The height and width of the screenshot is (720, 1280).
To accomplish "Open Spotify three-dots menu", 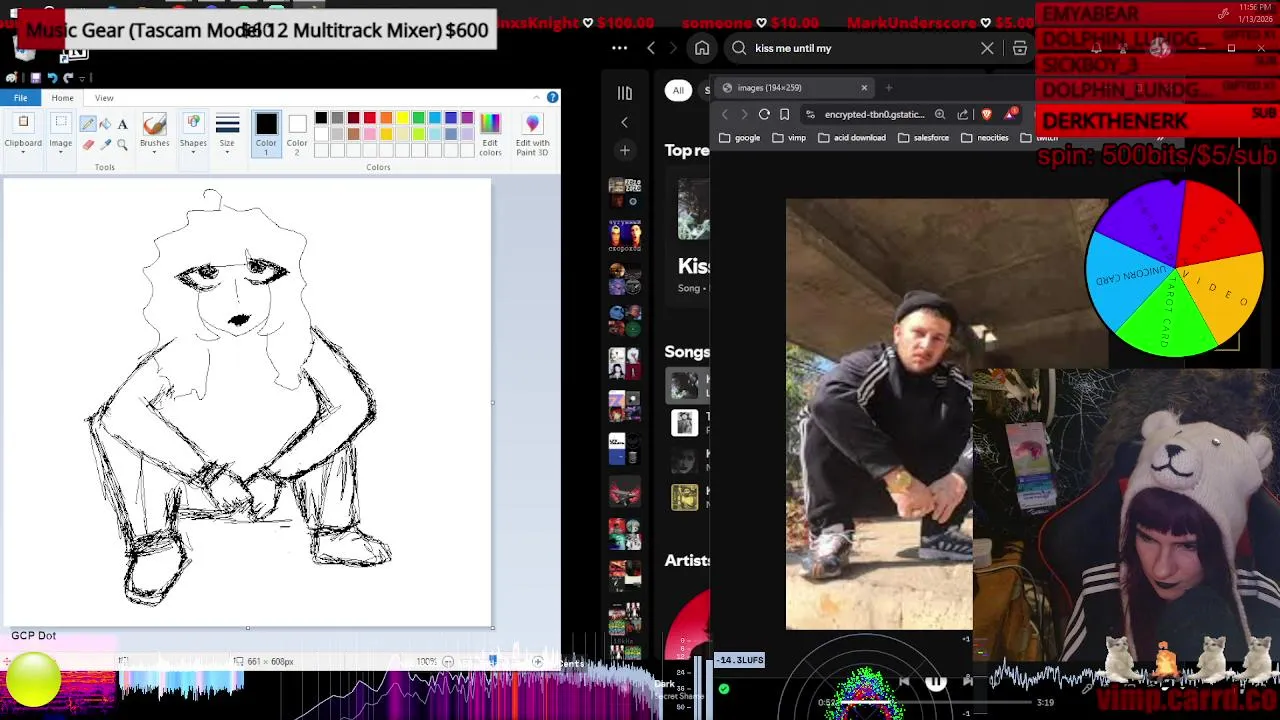I will pos(620,48).
